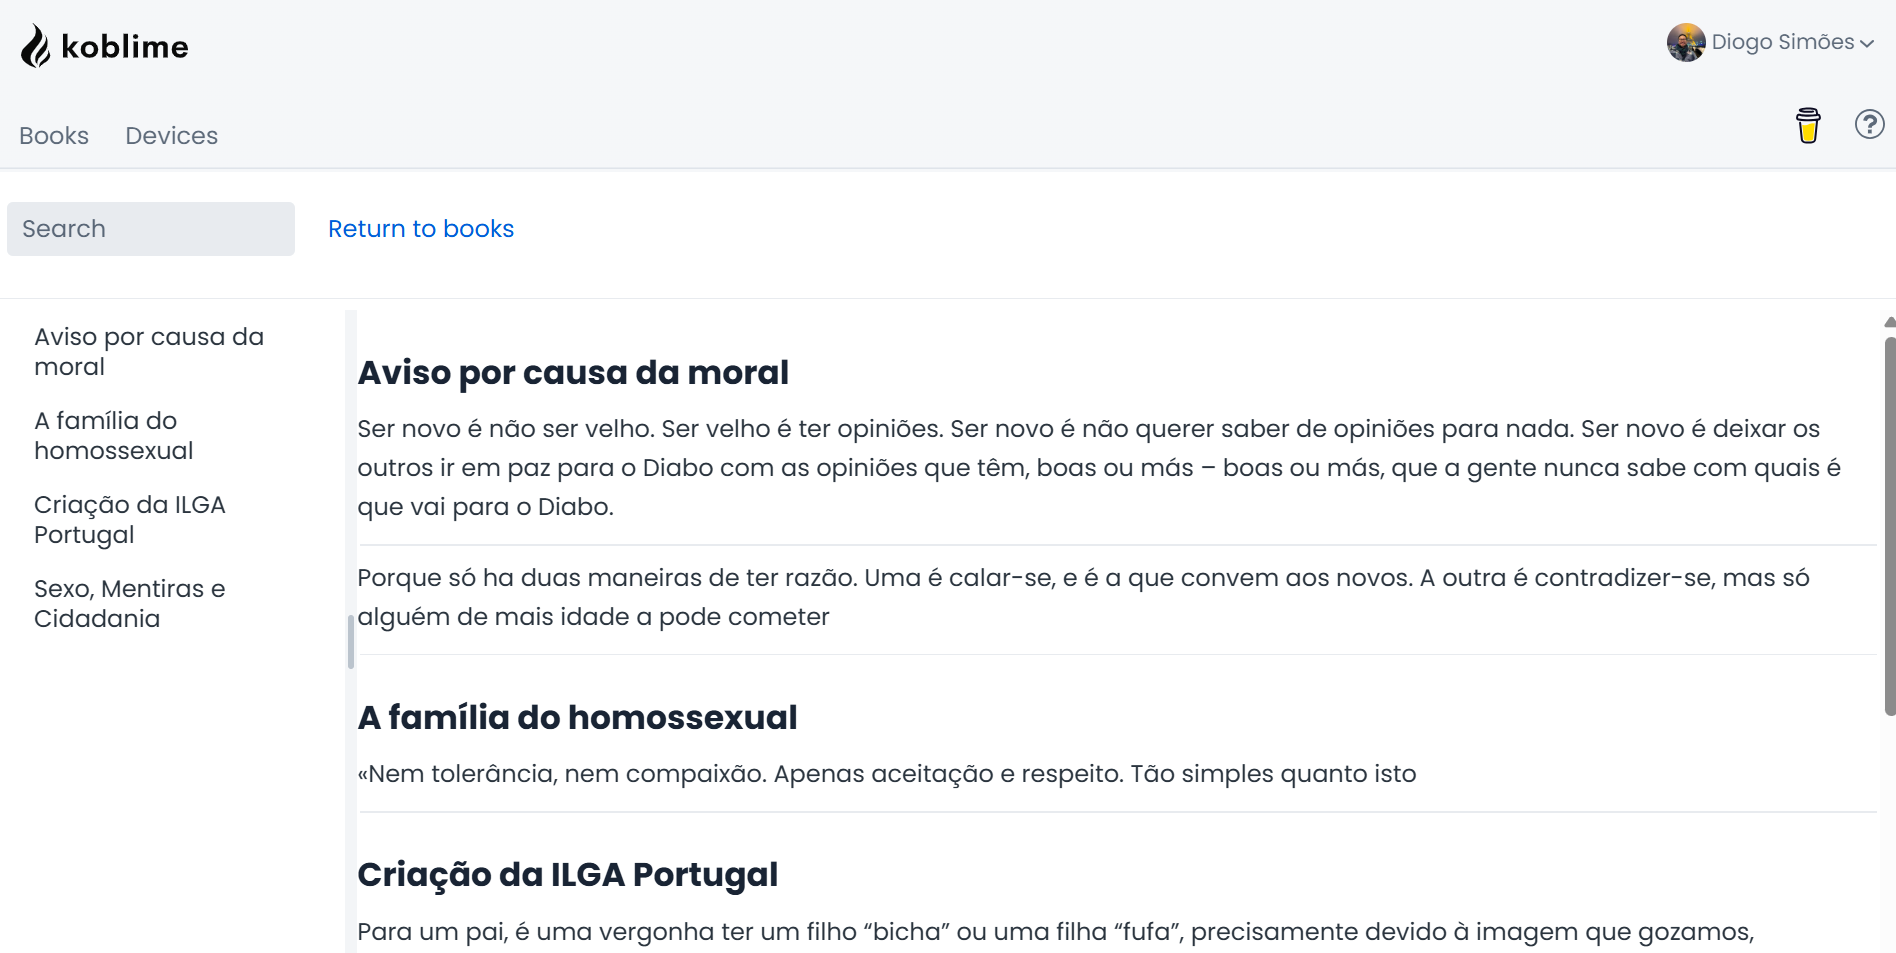Select 'Sexo, Mentiras e Cidadania' sidebar entry

pyautogui.click(x=130, y=604)
